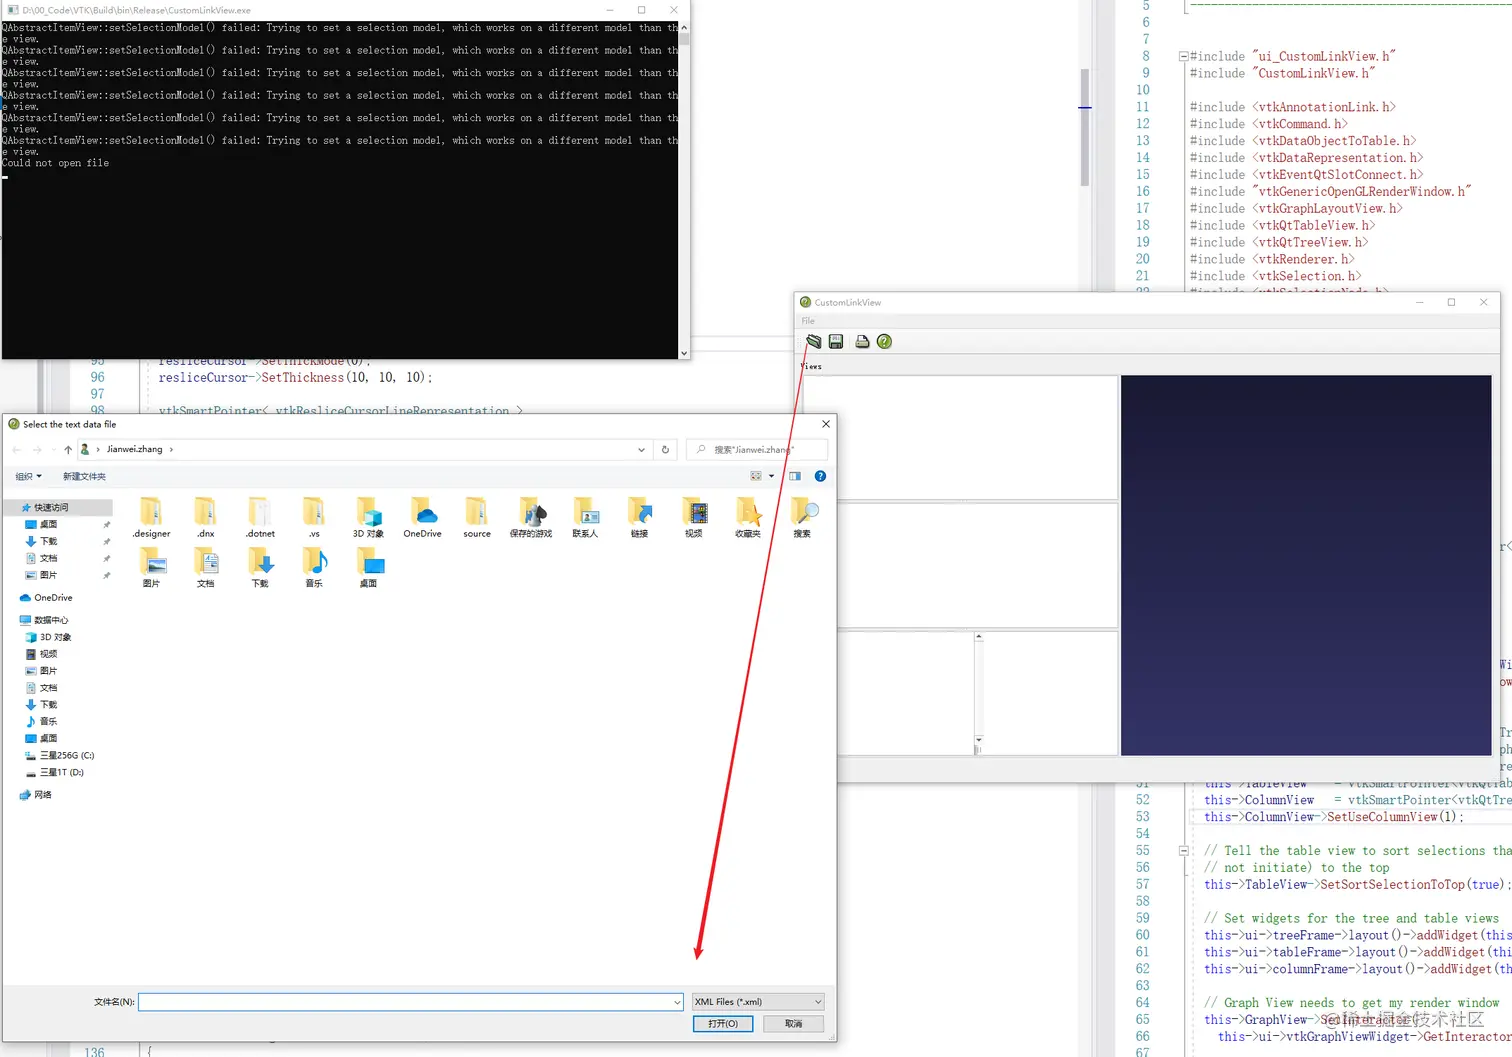Collapse code fold at line 55 comment

coord(1183,851)
